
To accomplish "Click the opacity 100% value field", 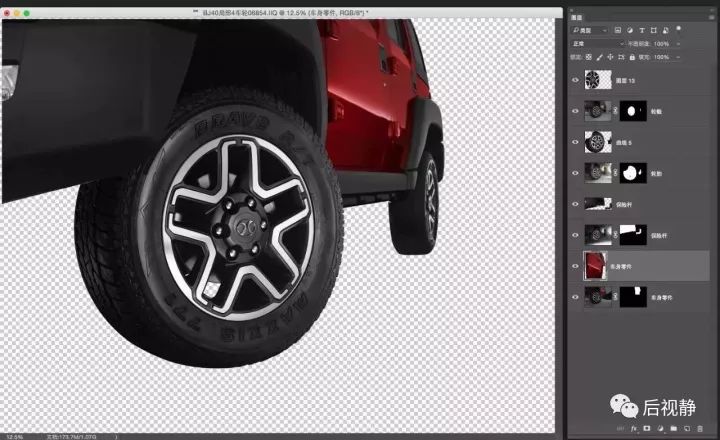I will (662, 44).
